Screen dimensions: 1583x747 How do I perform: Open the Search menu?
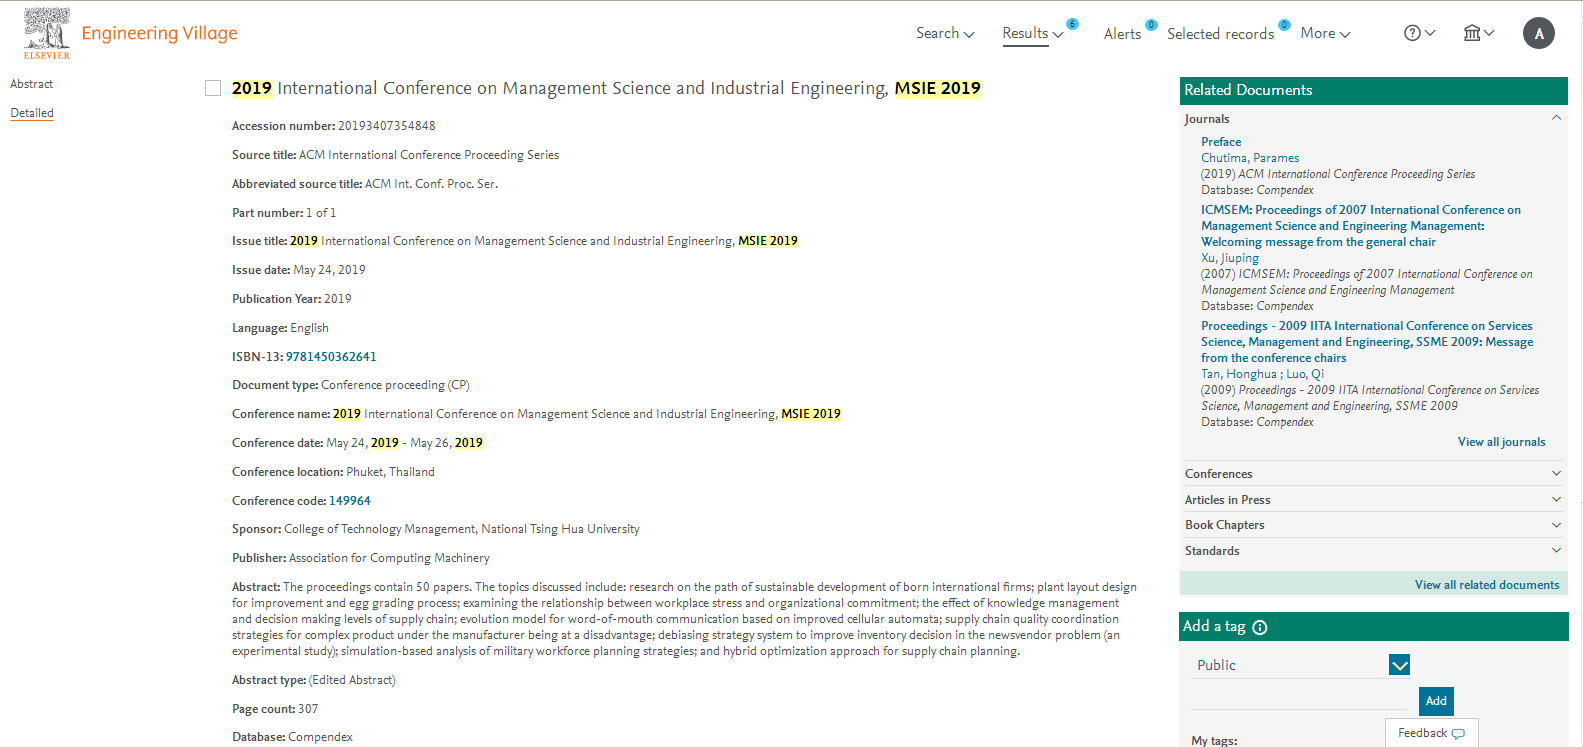[x=945, y=33]
